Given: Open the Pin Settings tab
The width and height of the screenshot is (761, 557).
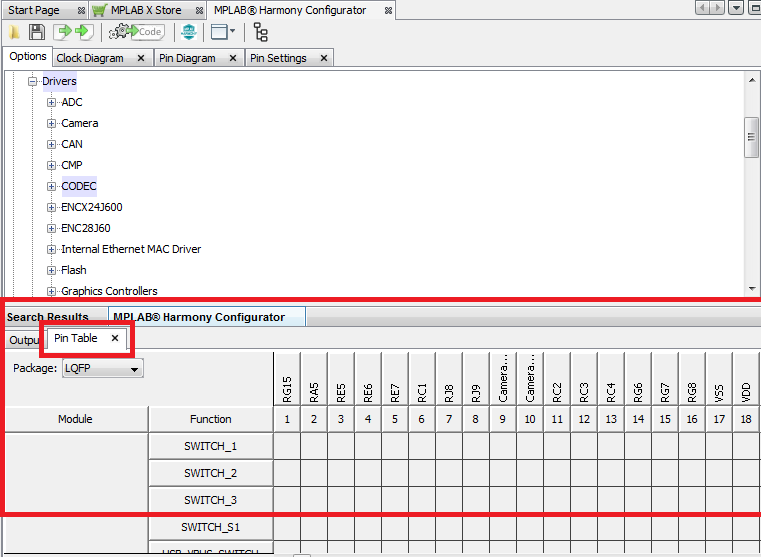Looking at the screenshot, I should pyautogui.click(x=278, y=58).
